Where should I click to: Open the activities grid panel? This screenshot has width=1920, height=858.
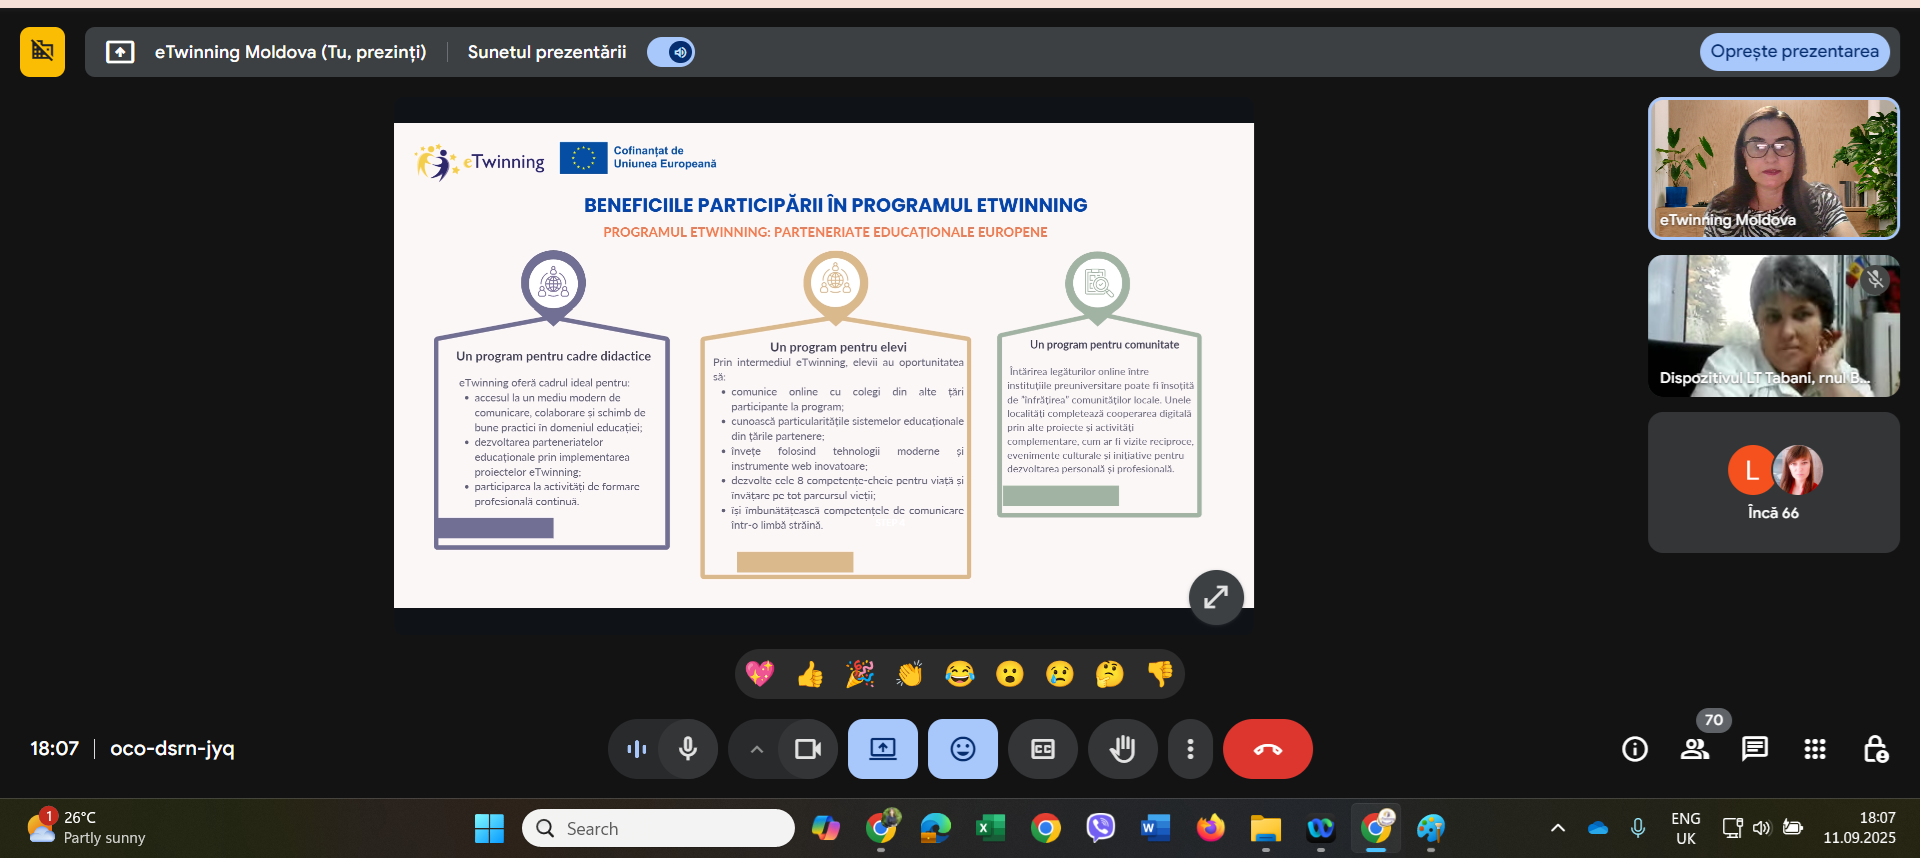coord(1815,749)
